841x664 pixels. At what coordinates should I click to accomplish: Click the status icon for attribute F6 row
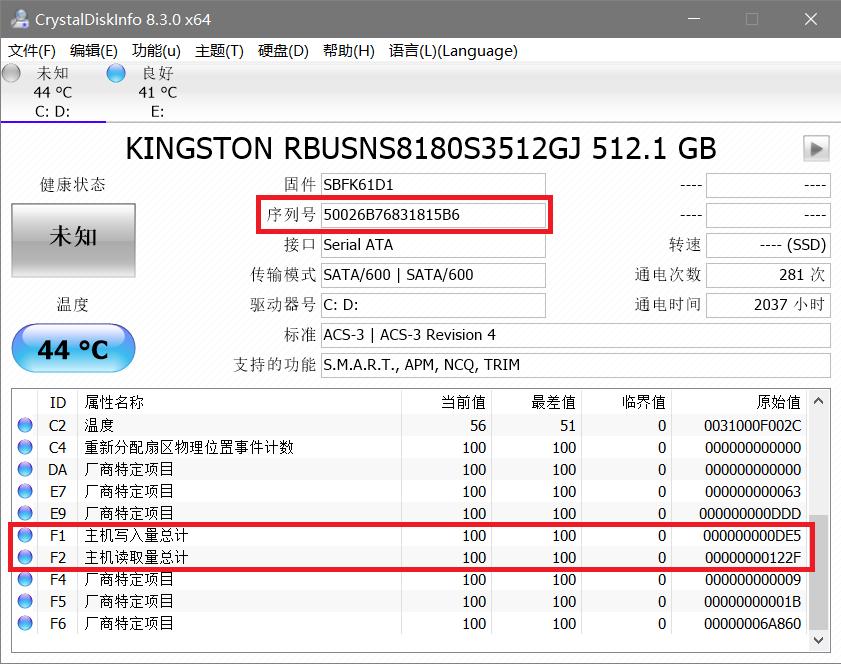click(25, 624)
